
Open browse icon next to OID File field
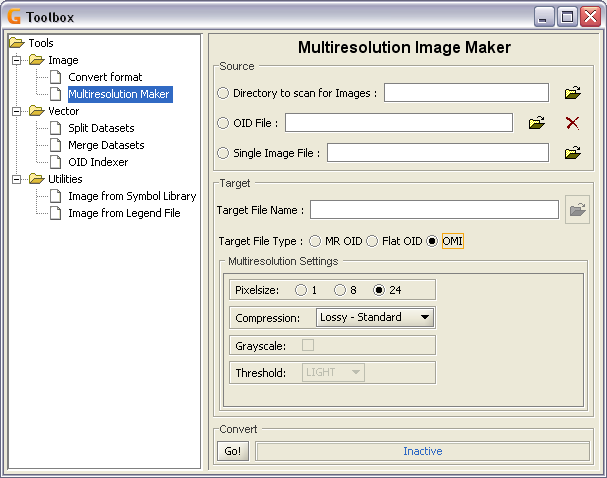coord(537,123)
